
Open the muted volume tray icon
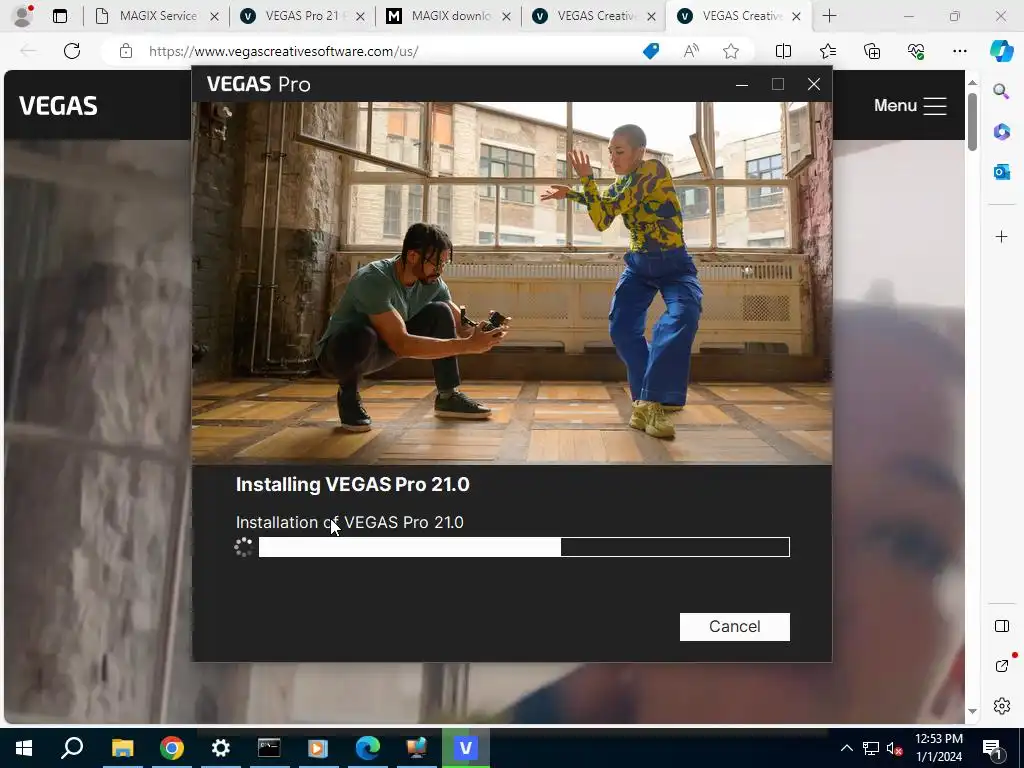(x=894, y=748)
